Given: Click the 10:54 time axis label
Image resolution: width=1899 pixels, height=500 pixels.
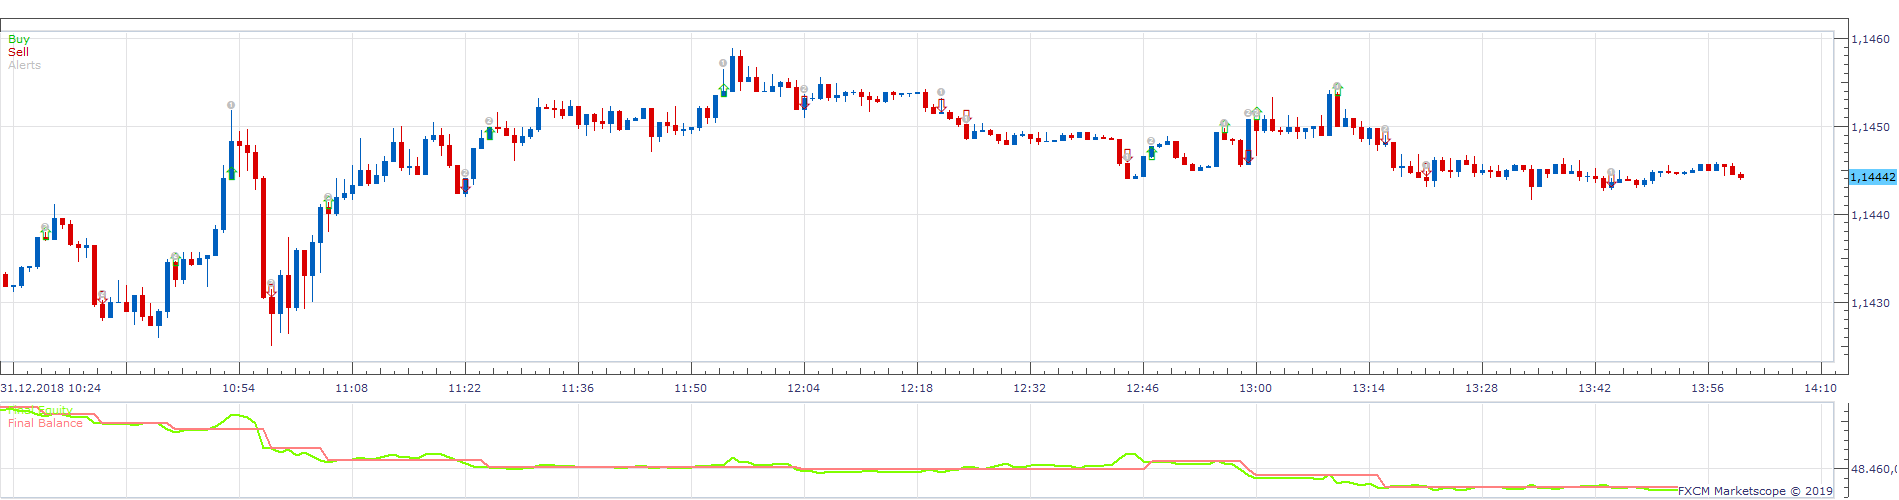Looking at the screenshot, I should pos(238,388).
